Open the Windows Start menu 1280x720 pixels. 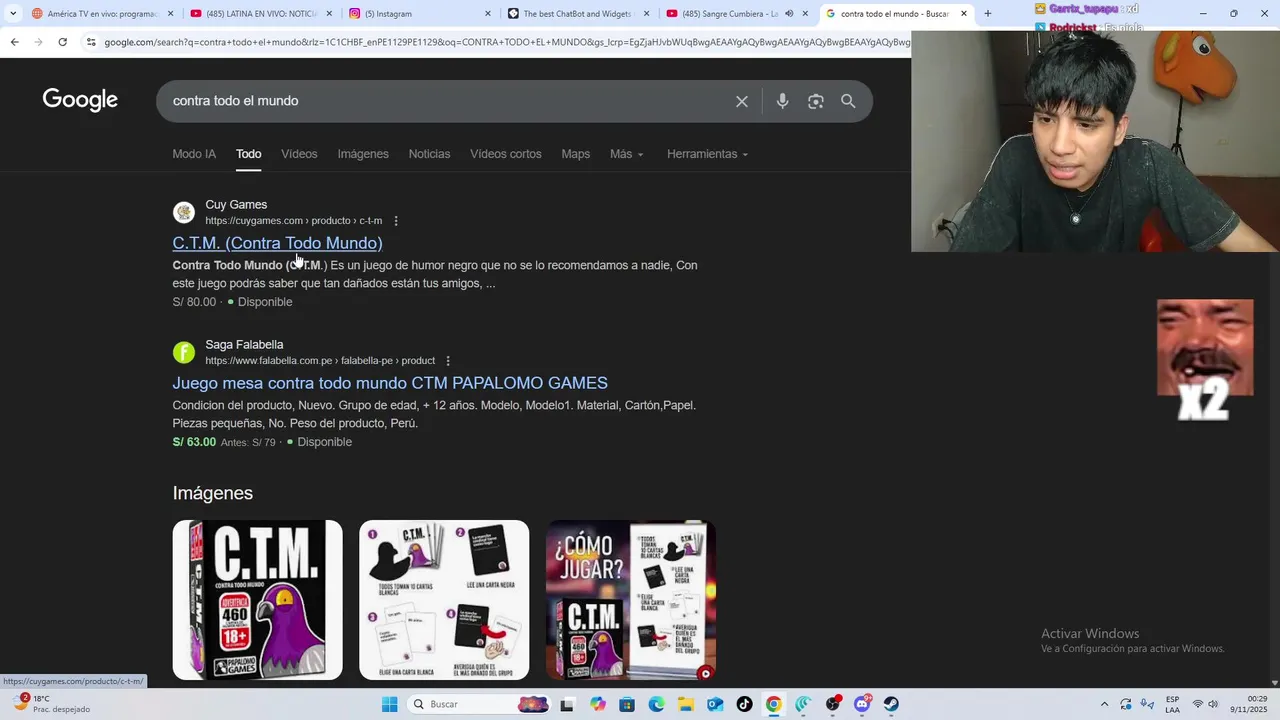(389, 704)
